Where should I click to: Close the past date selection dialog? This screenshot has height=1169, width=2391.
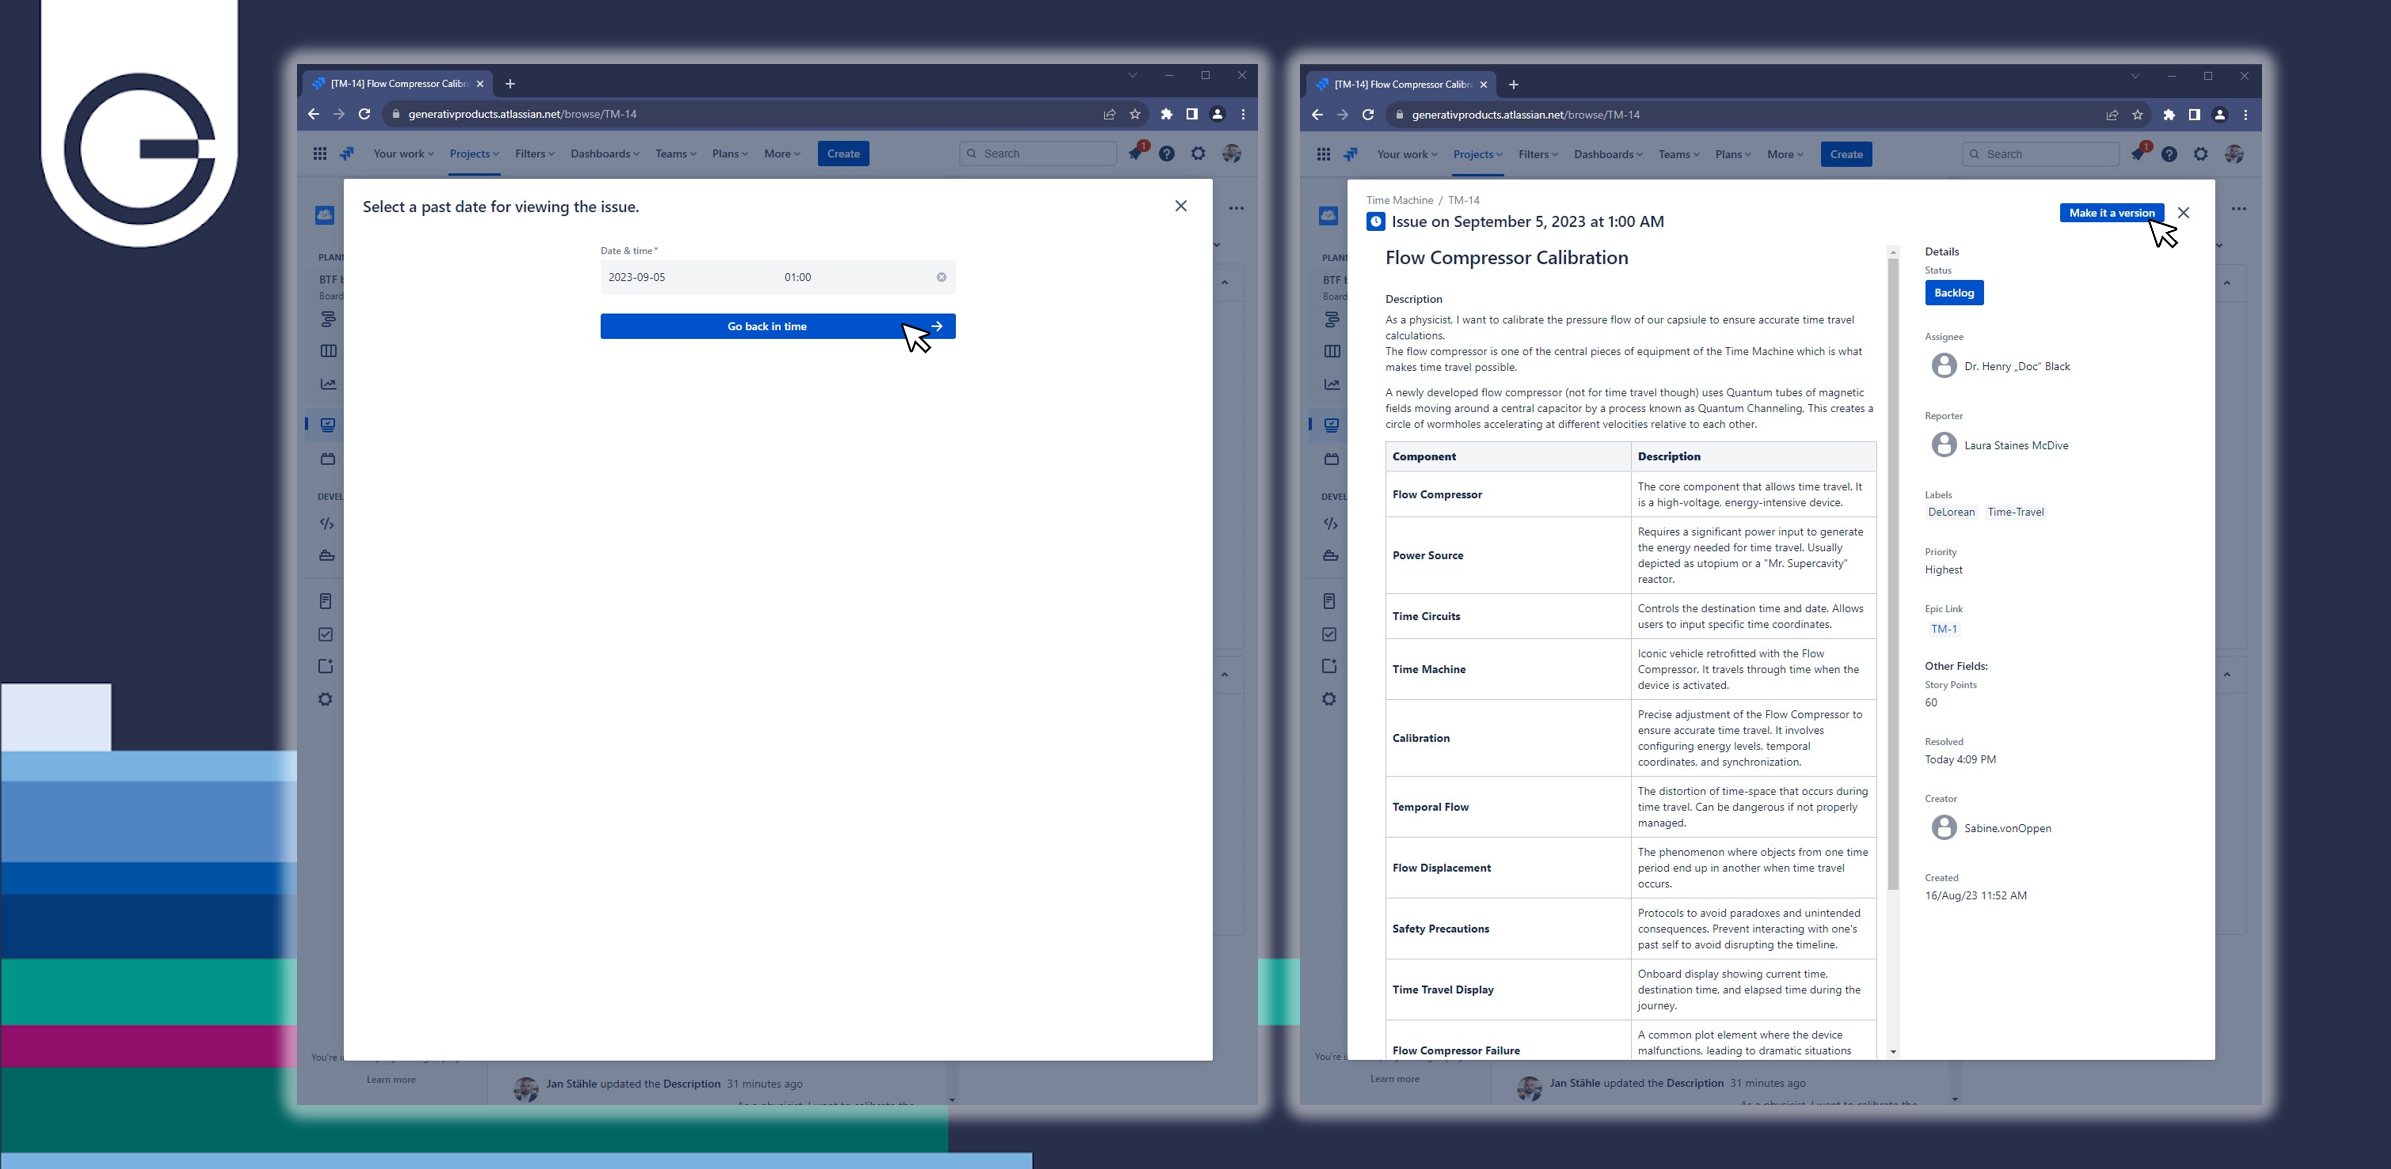point(1180,206)
